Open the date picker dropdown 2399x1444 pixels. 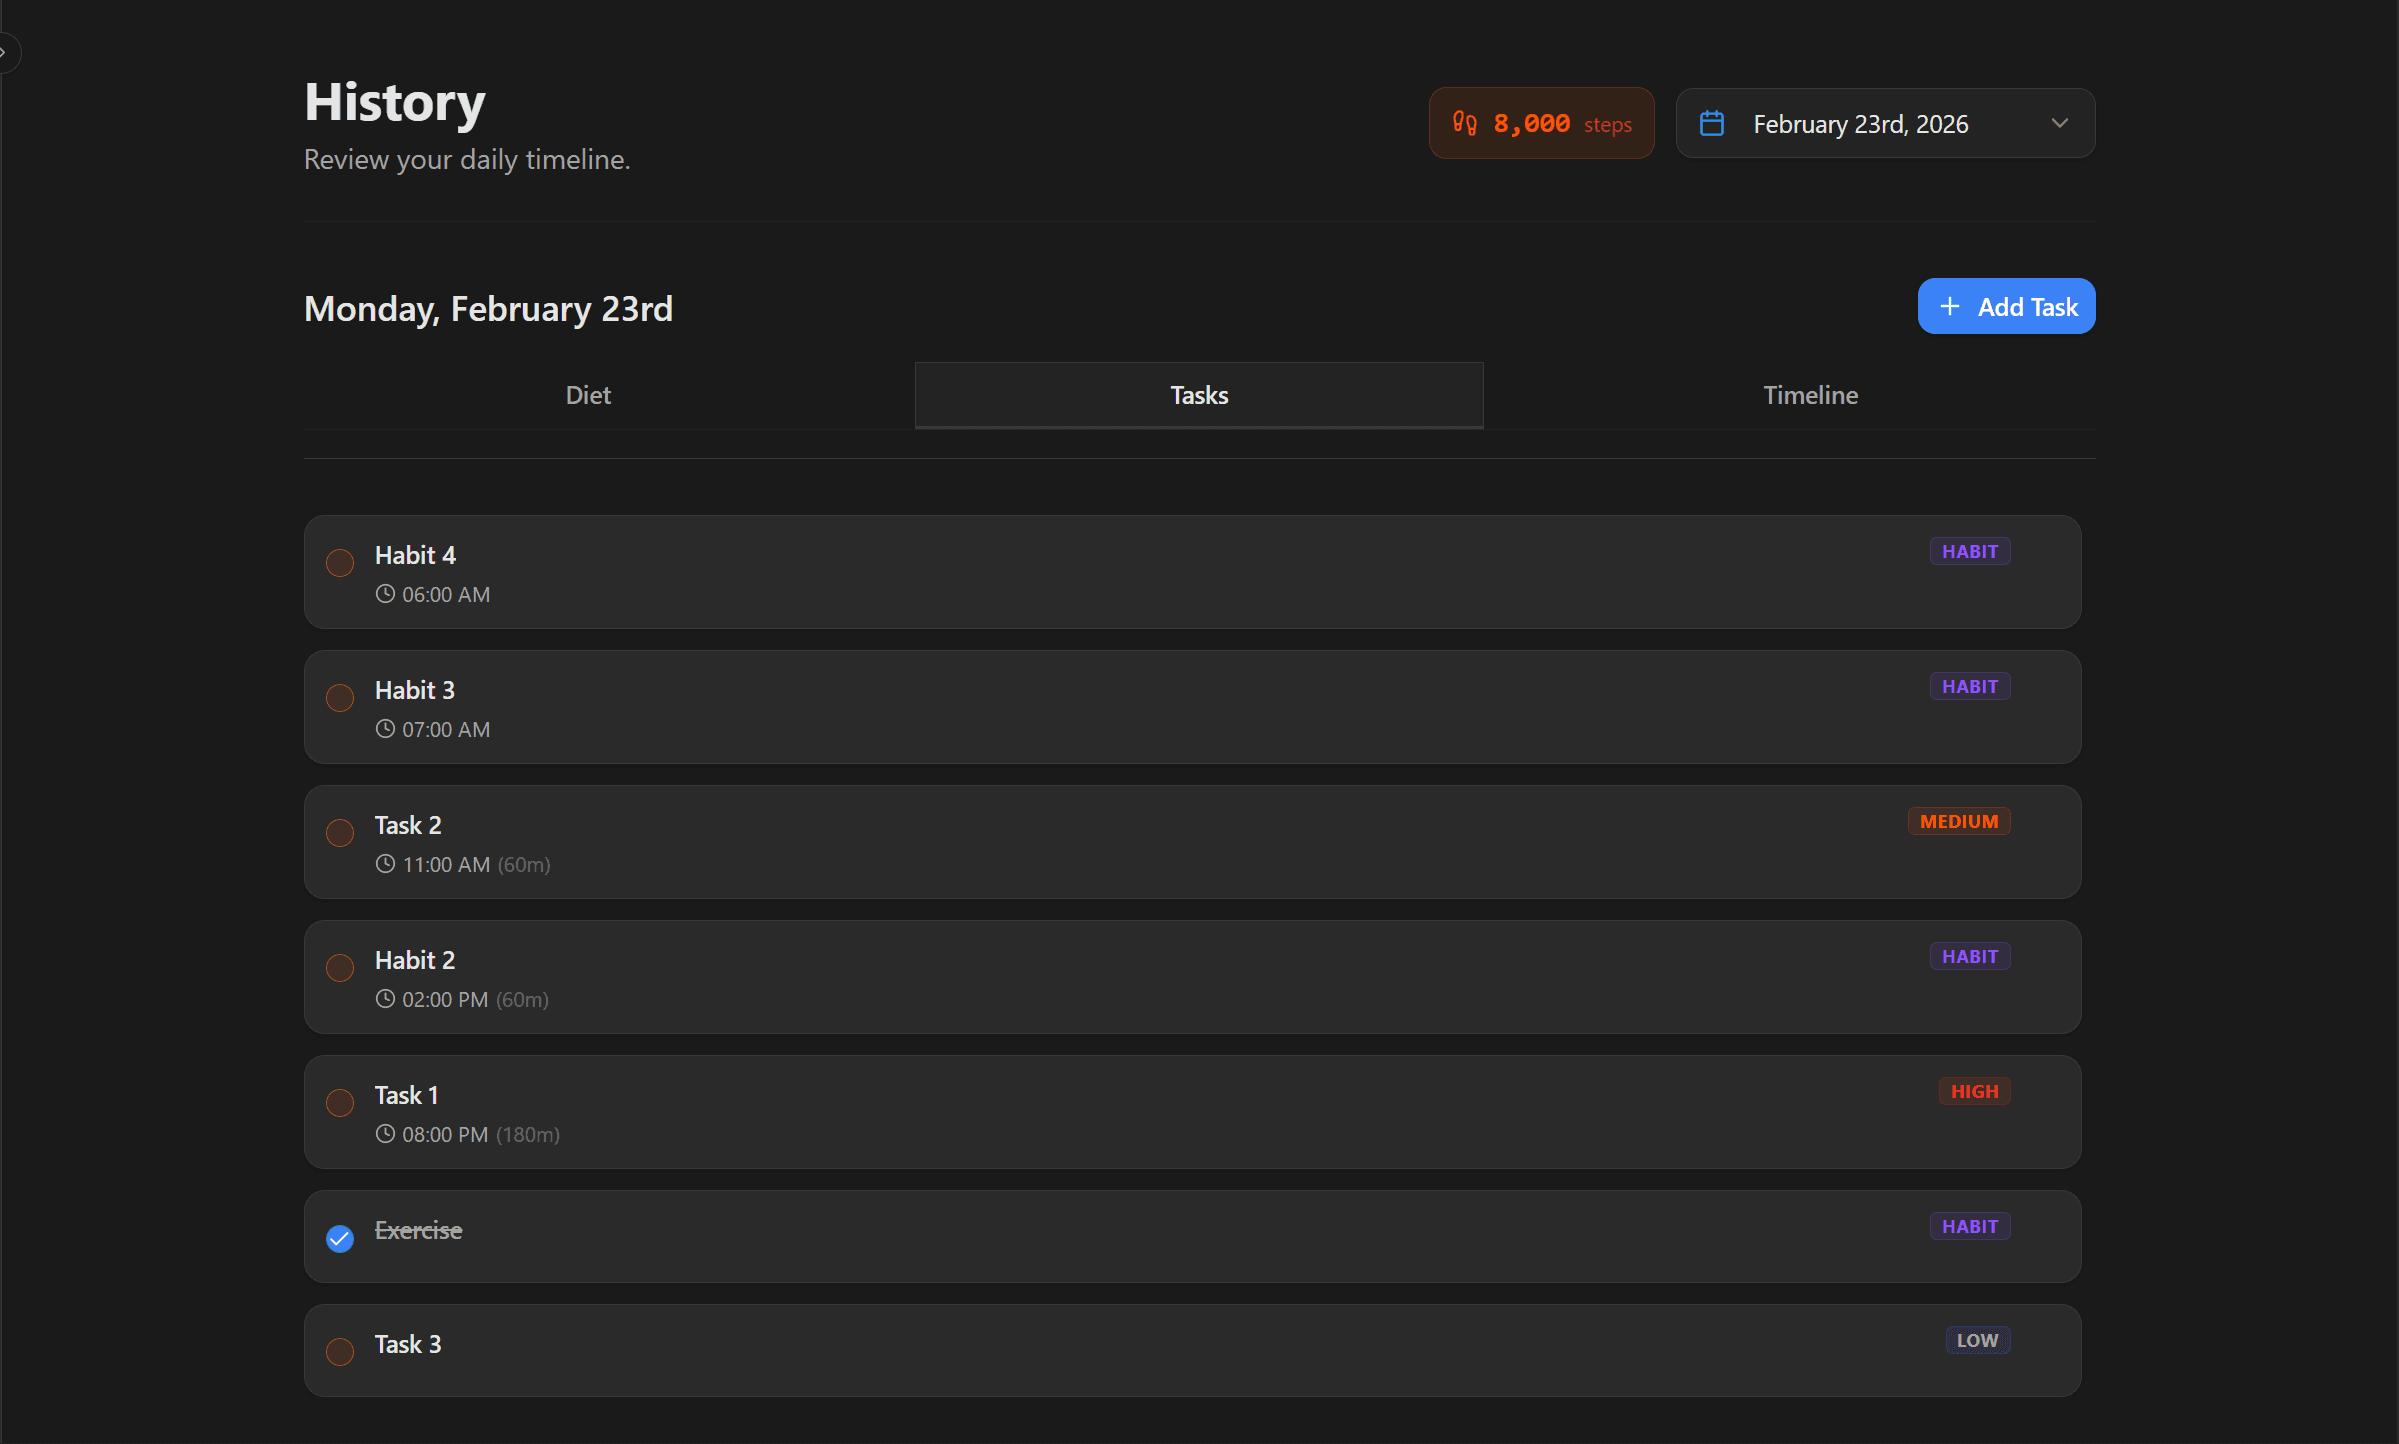pos(2060,123)
